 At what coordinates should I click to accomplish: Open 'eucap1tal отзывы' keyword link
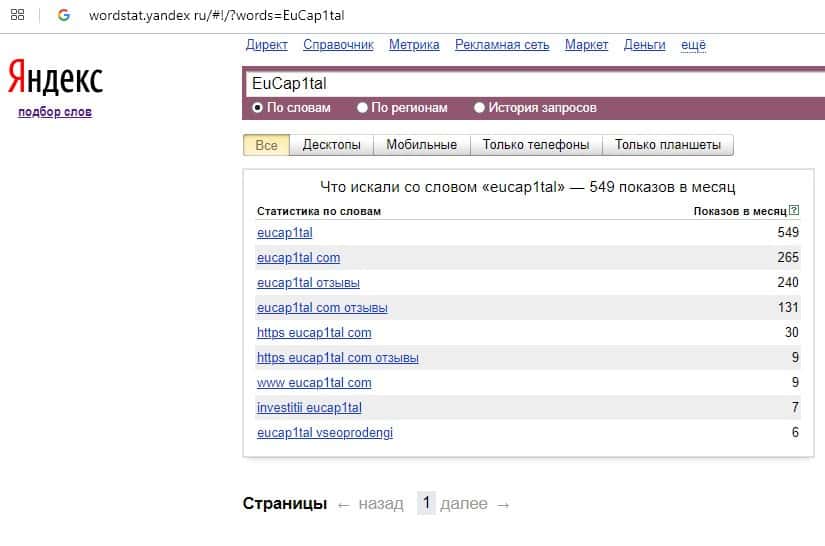pos(308,283)
